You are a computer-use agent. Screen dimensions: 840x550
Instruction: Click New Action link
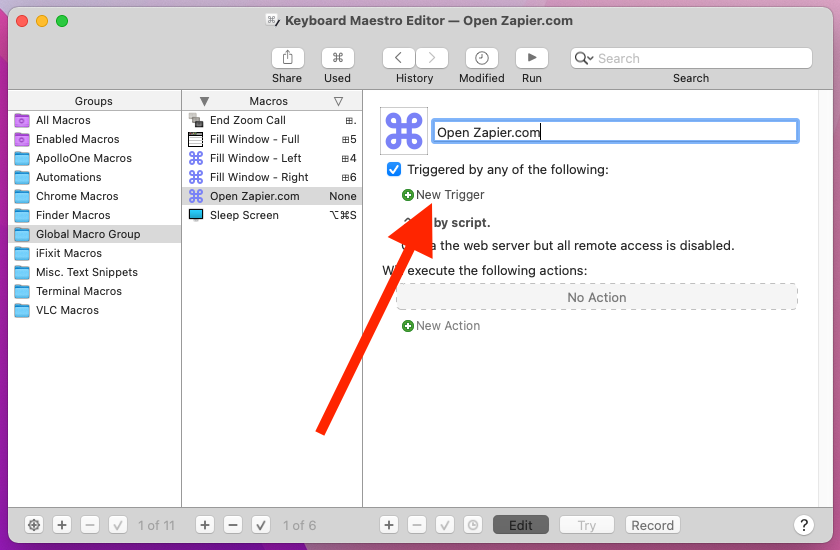click(x=448, y=326)
